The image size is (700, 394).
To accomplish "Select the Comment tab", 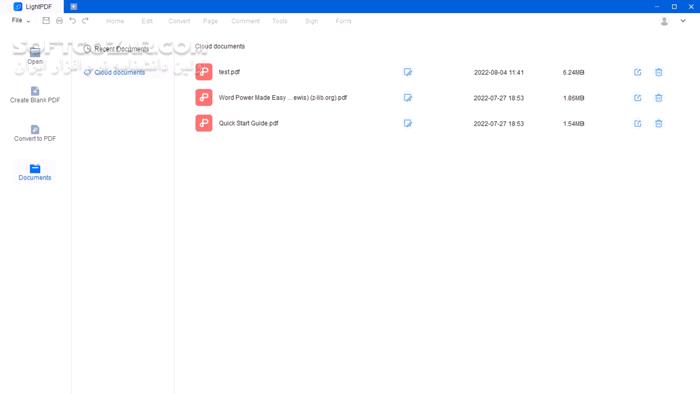I will tap(245, 21).
